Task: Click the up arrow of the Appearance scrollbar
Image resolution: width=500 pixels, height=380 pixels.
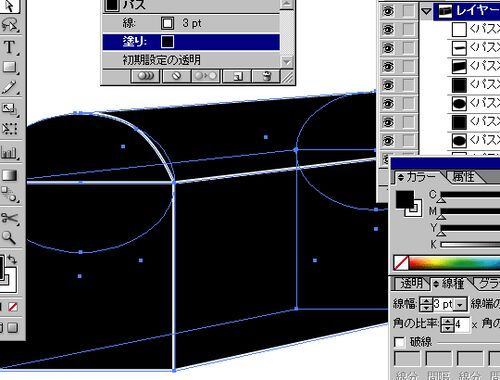Action: click(286, 4)
